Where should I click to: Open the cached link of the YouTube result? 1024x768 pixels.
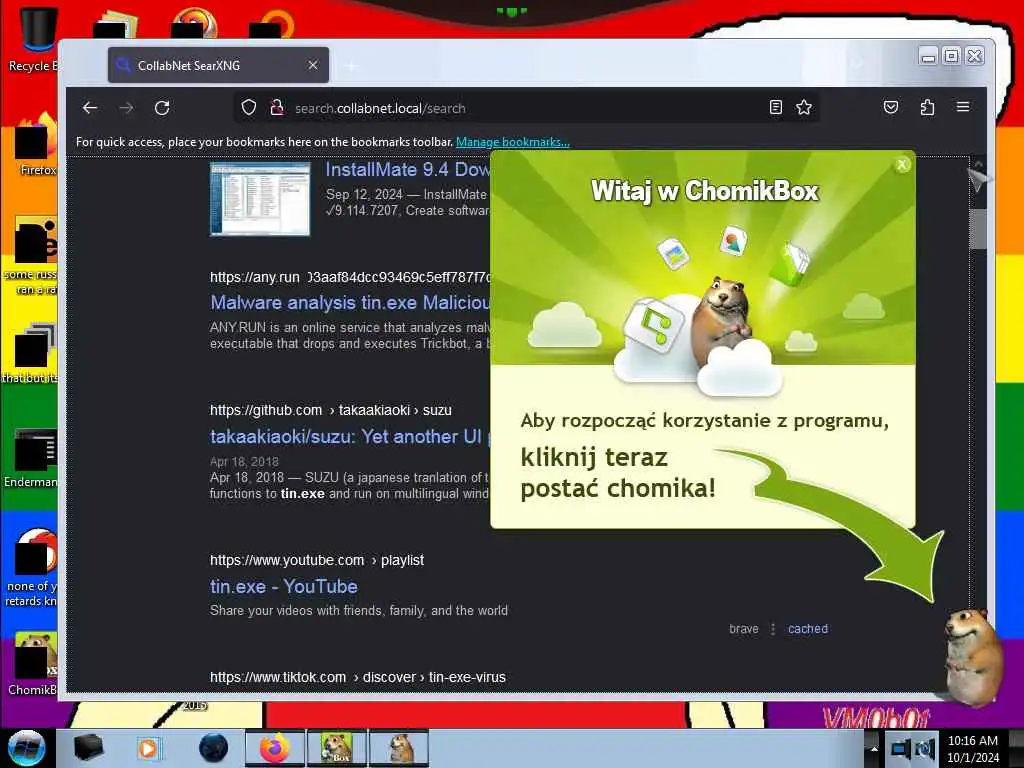[x=808, y=629]
